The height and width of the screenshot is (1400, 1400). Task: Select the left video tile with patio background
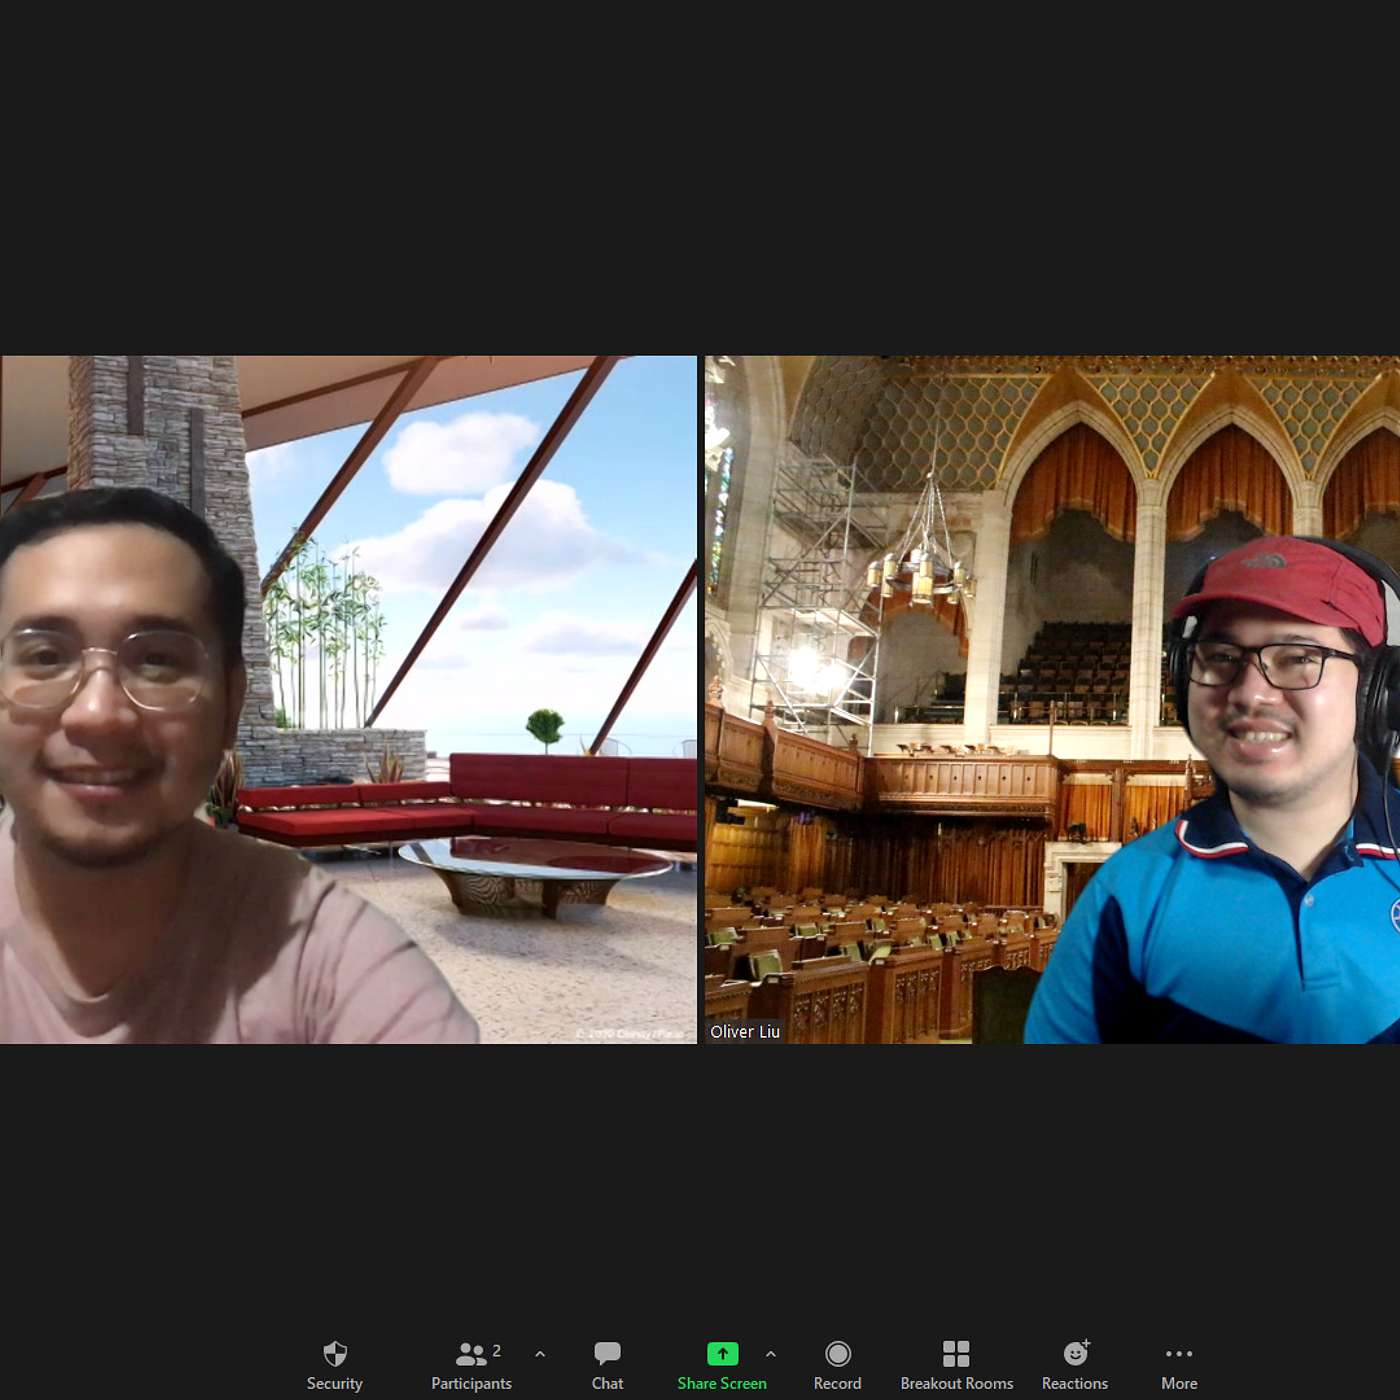tap(348, 700)
